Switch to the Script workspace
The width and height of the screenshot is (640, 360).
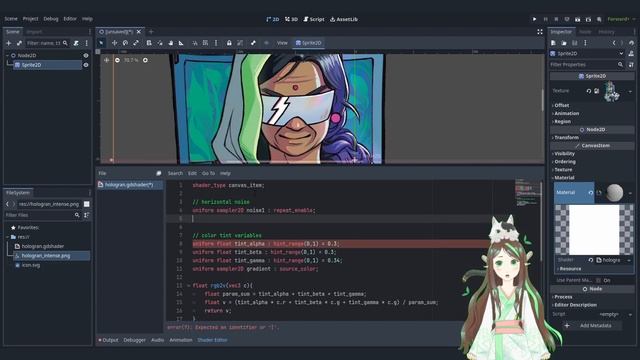tap(313, 19)
